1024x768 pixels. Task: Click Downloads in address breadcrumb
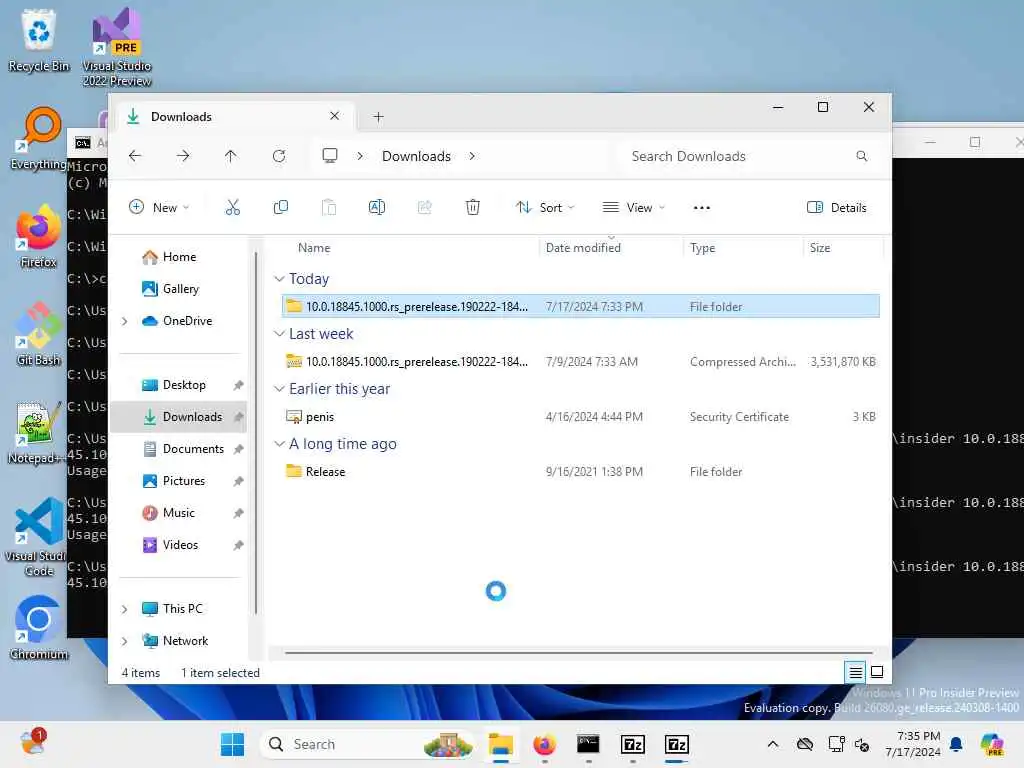[x=416, y=156]
